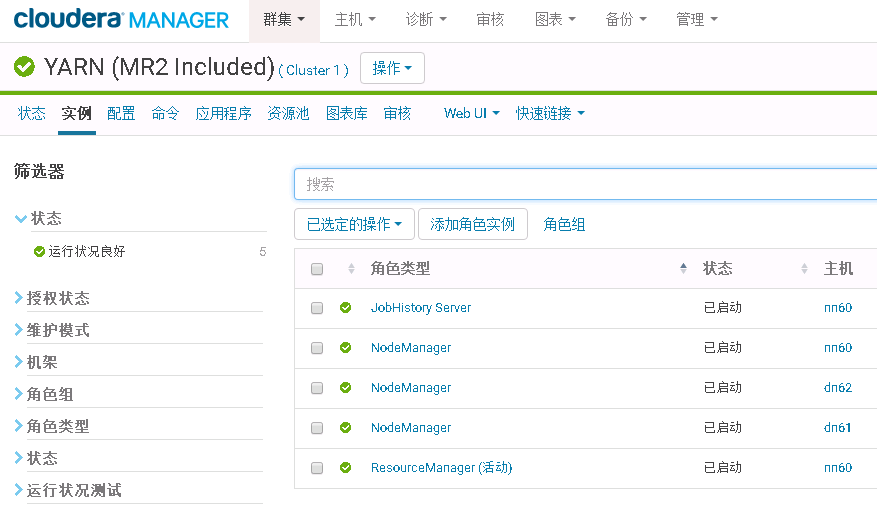Open the 操作 actions dropdown
This screenshot has width=877, height=511.
392,68
